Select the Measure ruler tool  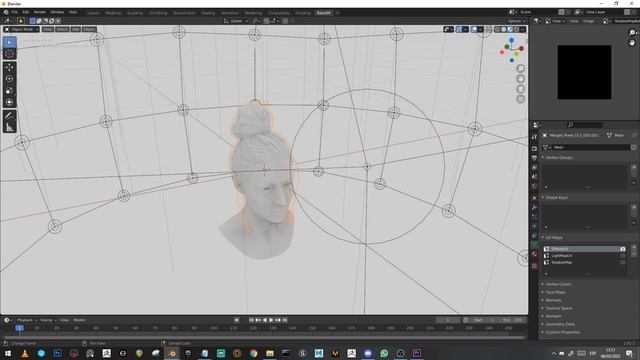pos(10,127)
